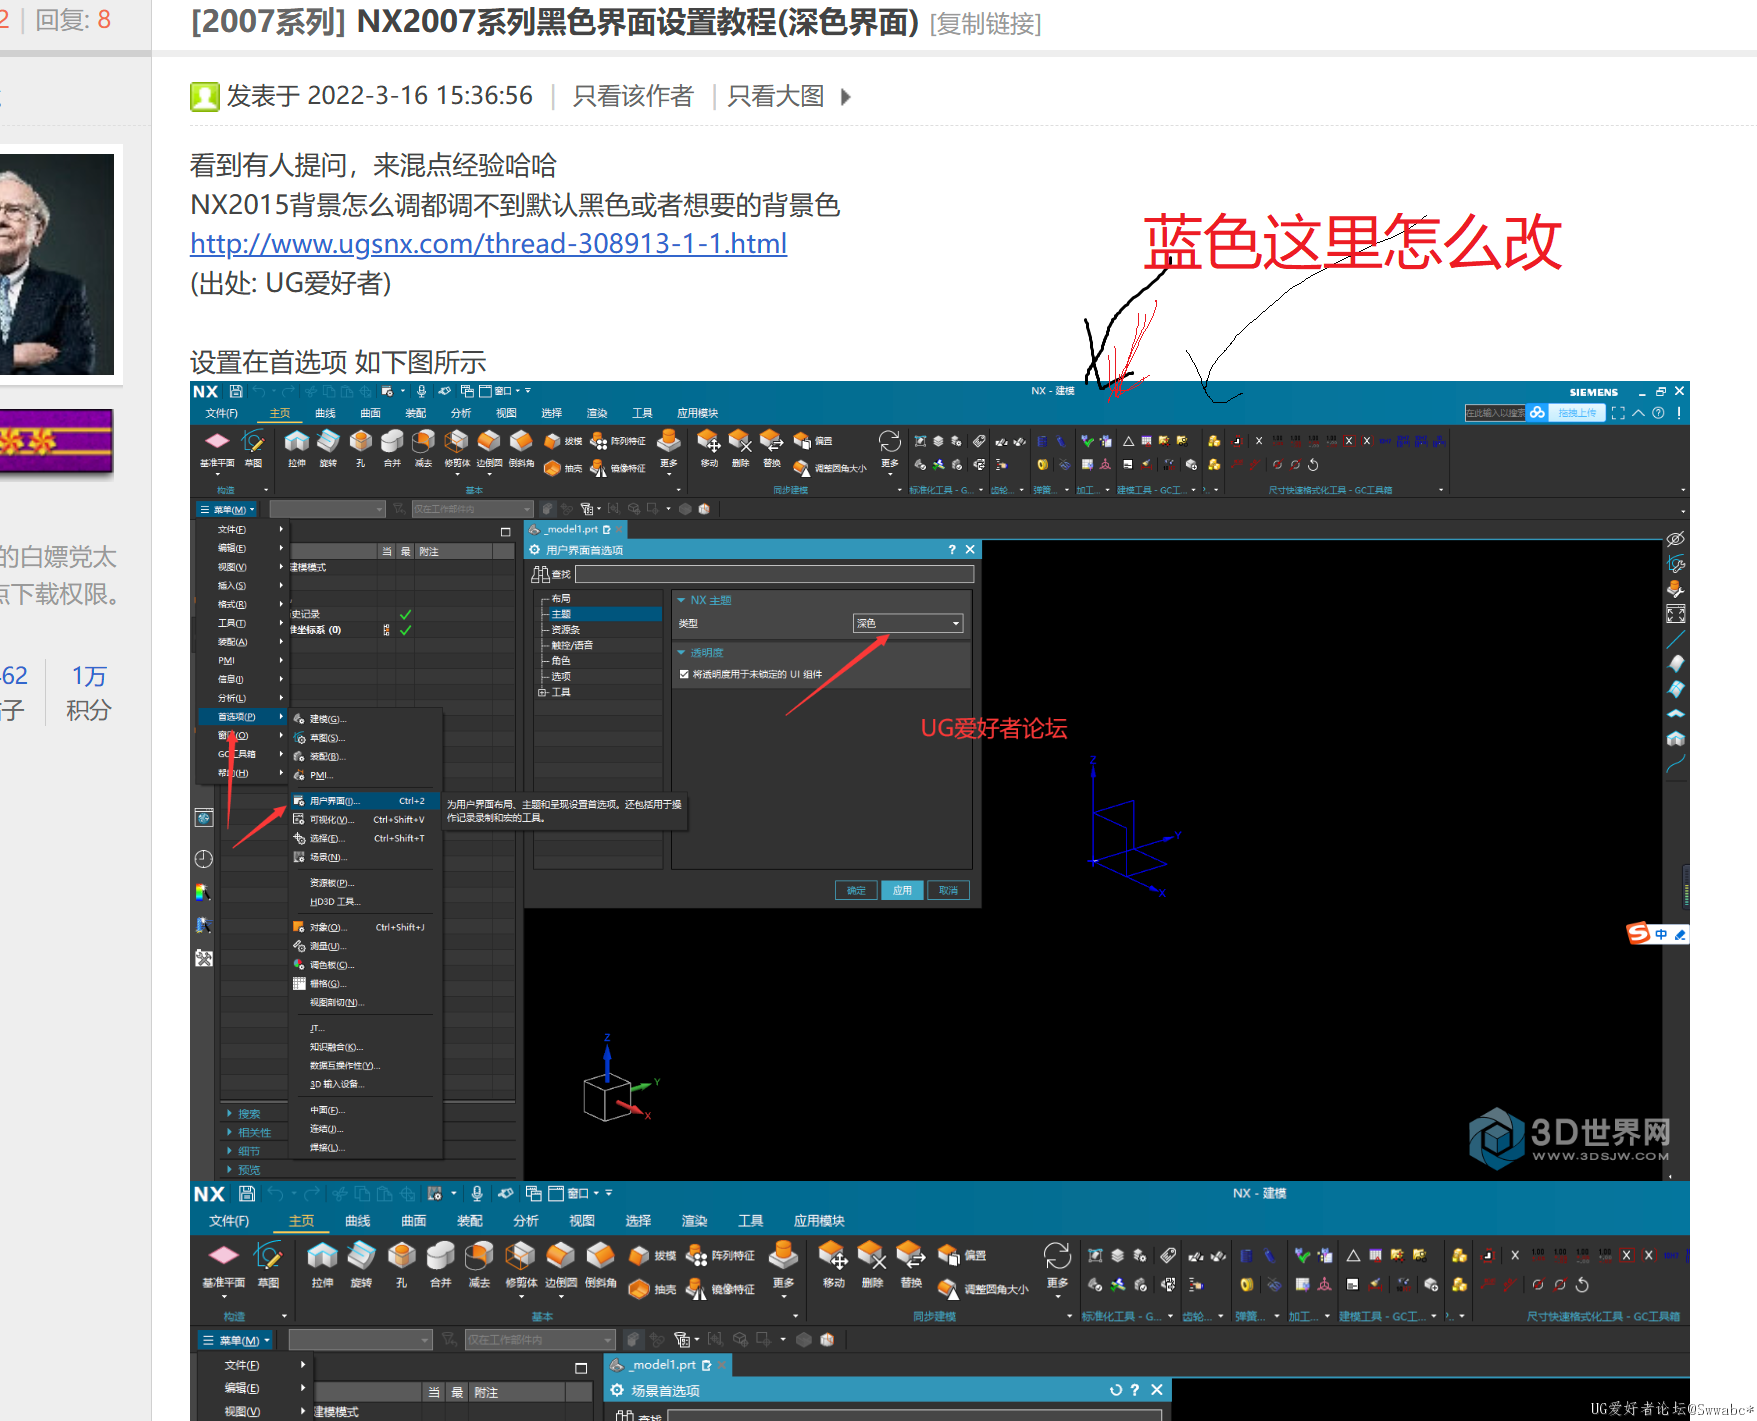The height and width of the screenshot is (1421, 1757).
Task: Open the 类型 theme dropdown showing 深色
Action: click(908, 623)
